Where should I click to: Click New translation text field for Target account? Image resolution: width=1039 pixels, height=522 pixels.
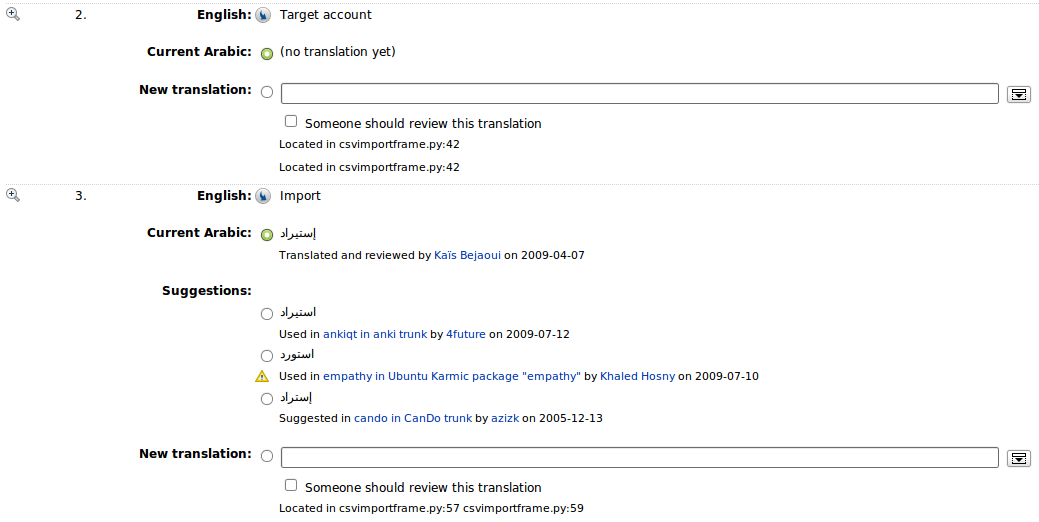tap(639, 94)
